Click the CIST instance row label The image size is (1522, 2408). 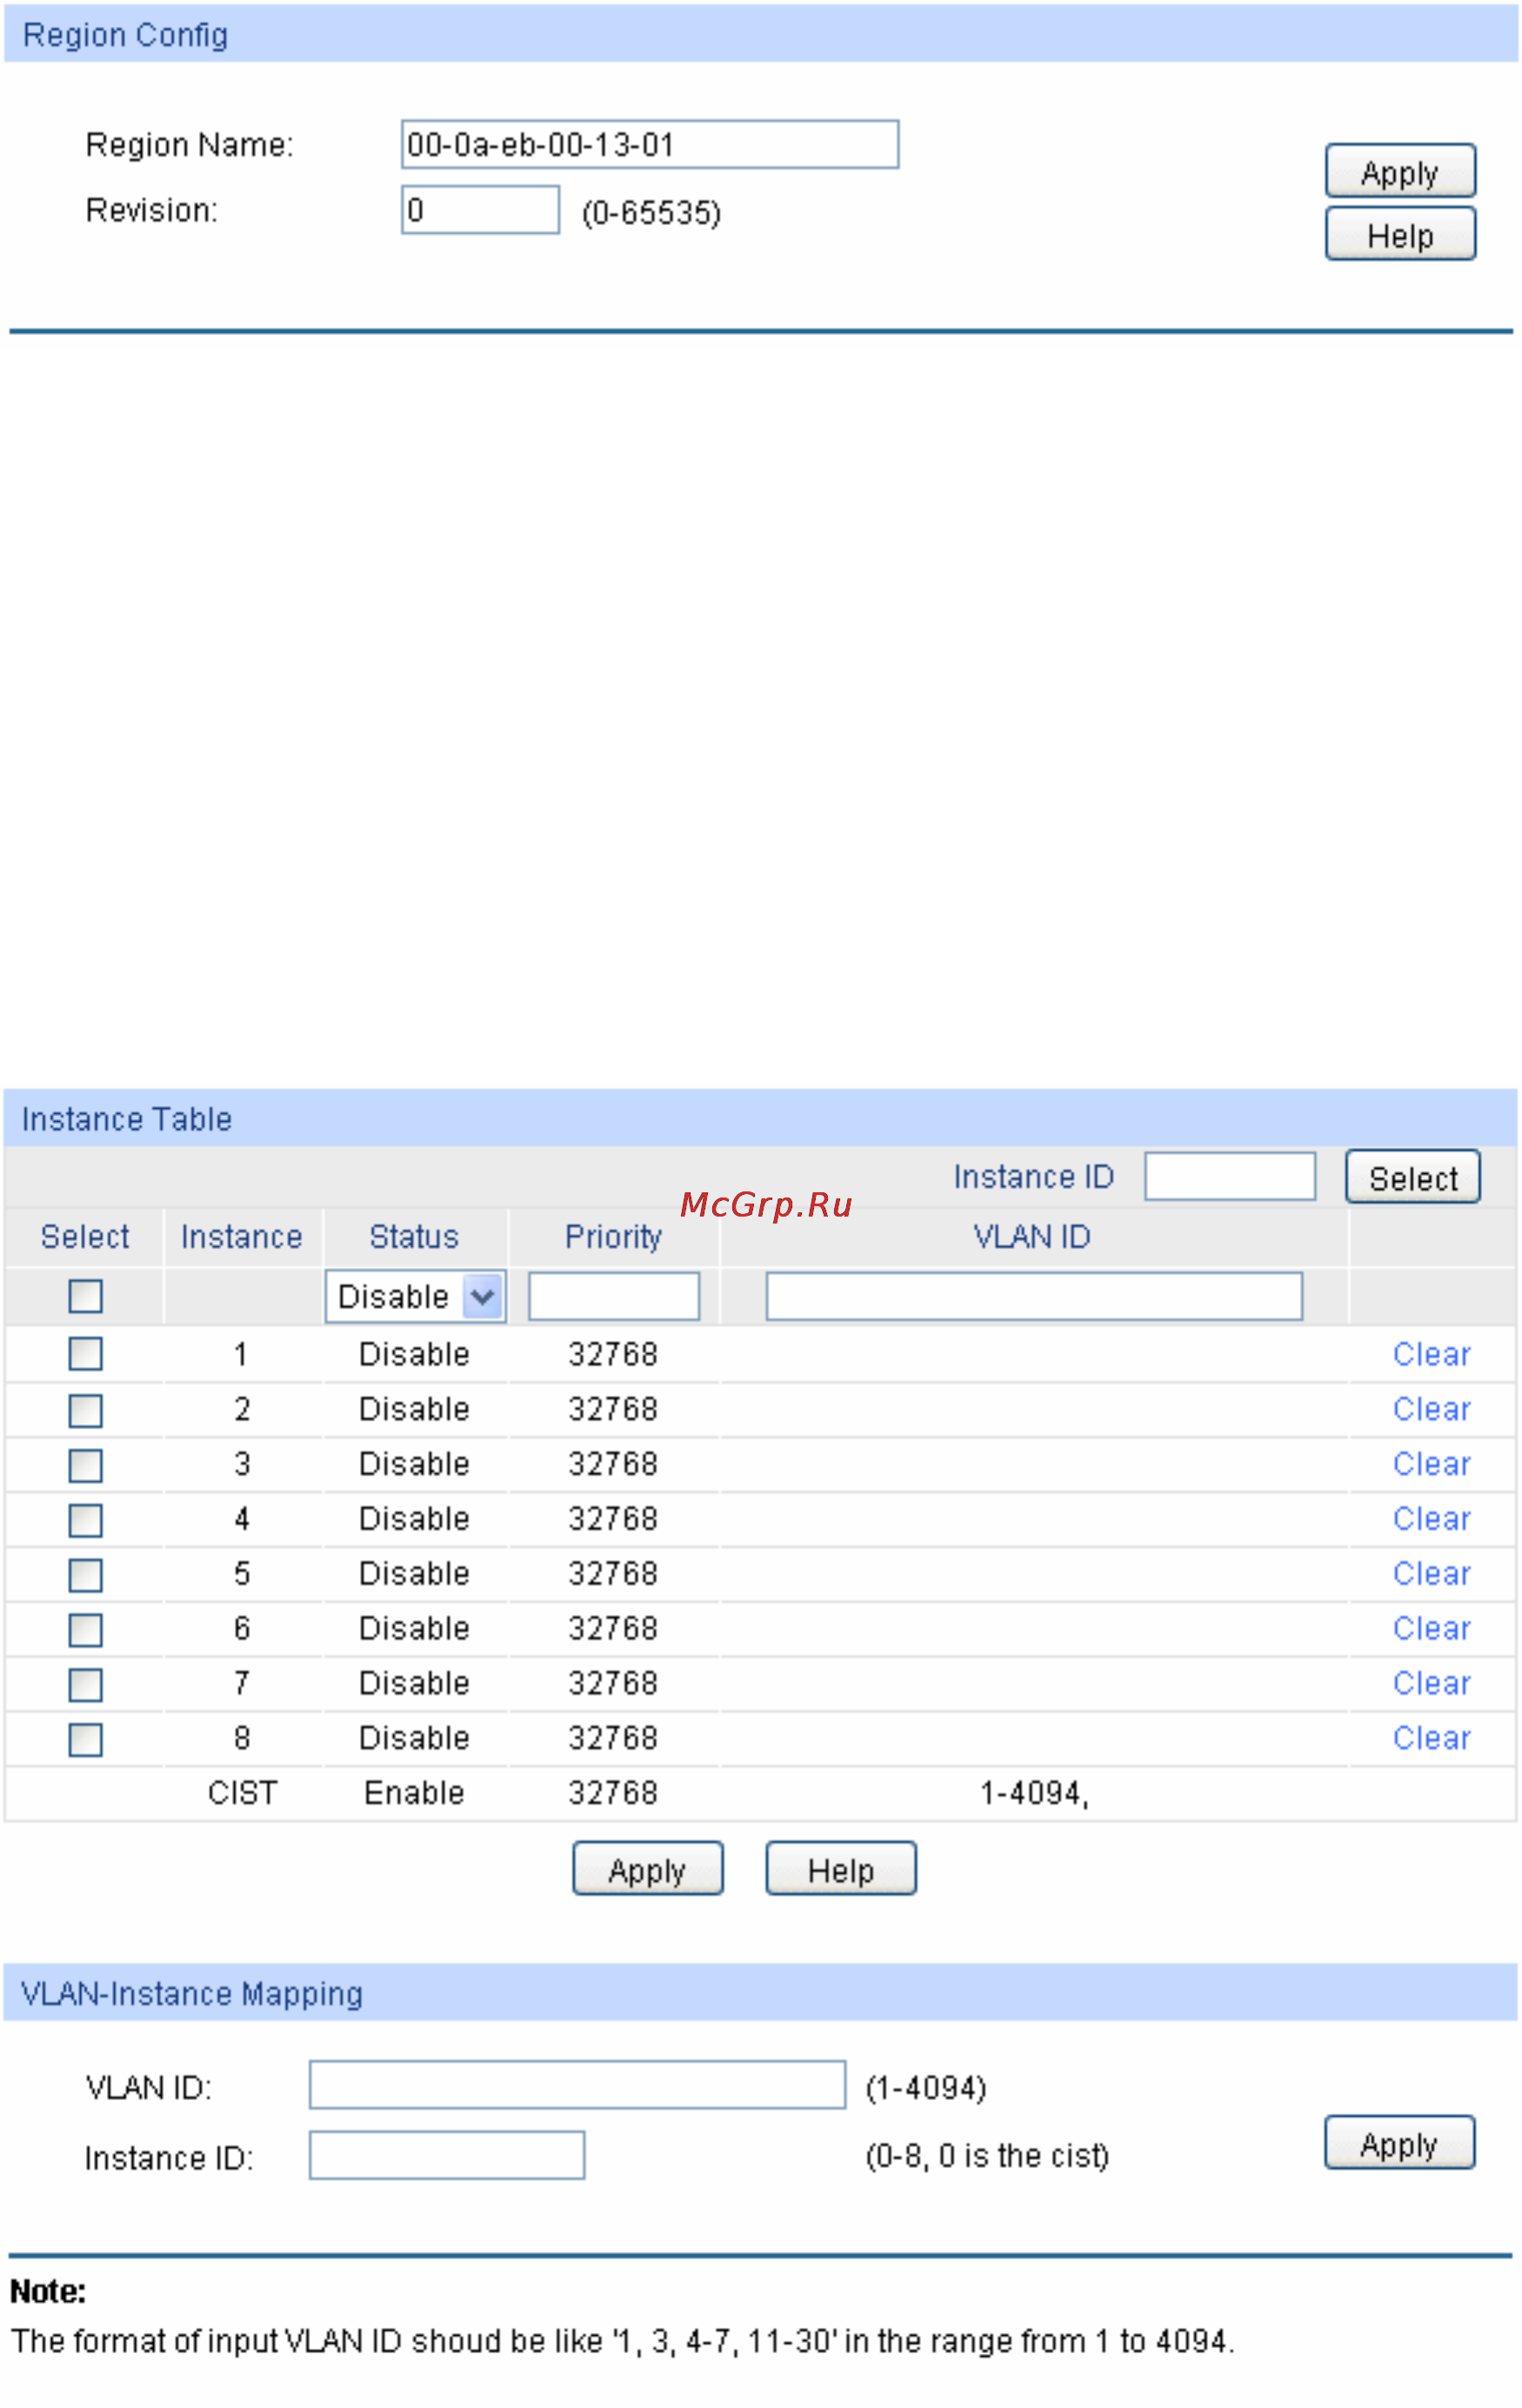(243, 1795)
